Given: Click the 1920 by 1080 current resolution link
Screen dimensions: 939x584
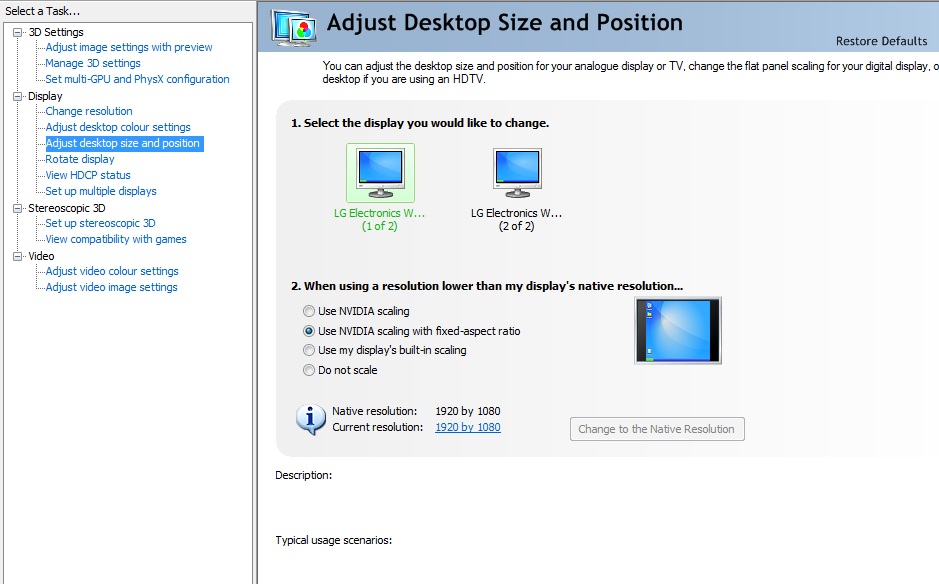Looking at the screenshot, I should (x=467, y=427).
